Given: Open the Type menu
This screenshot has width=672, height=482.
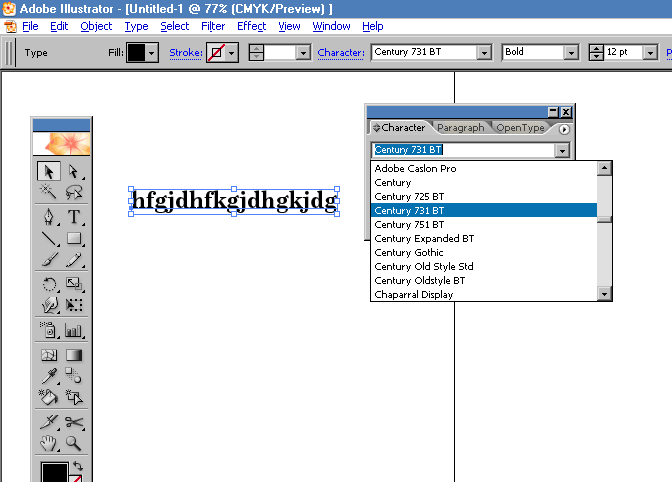Looking at the screenshot, I should pos(136,27).
